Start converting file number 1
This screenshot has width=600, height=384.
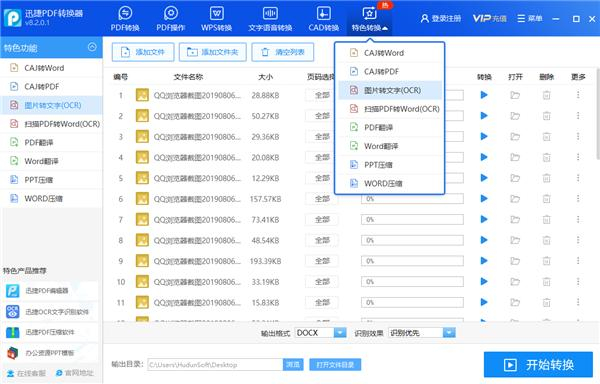pos(484,95)
